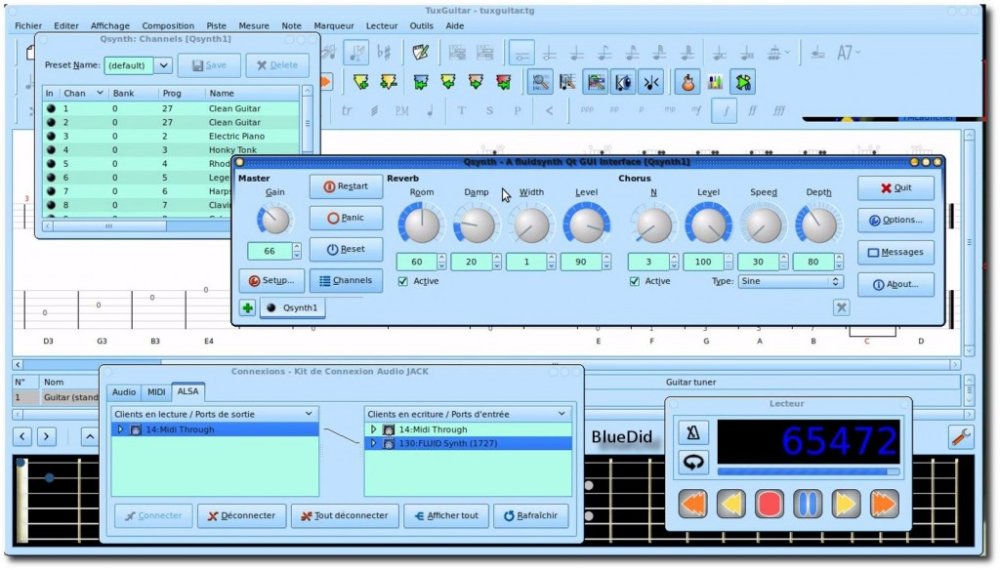Choose the S slapping effect icon
The width and height of the screenshot is (1000, 570).
pyautogui.click(x=489, y=110)
